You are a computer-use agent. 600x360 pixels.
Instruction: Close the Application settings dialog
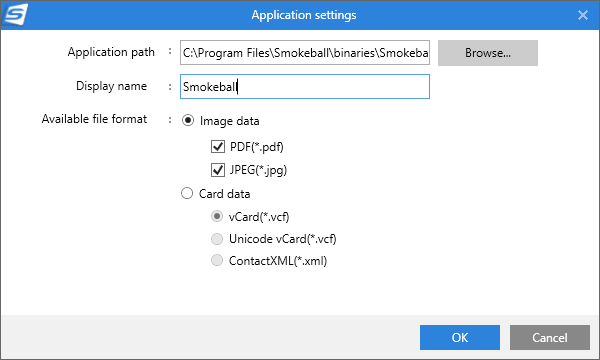(583, 15)
